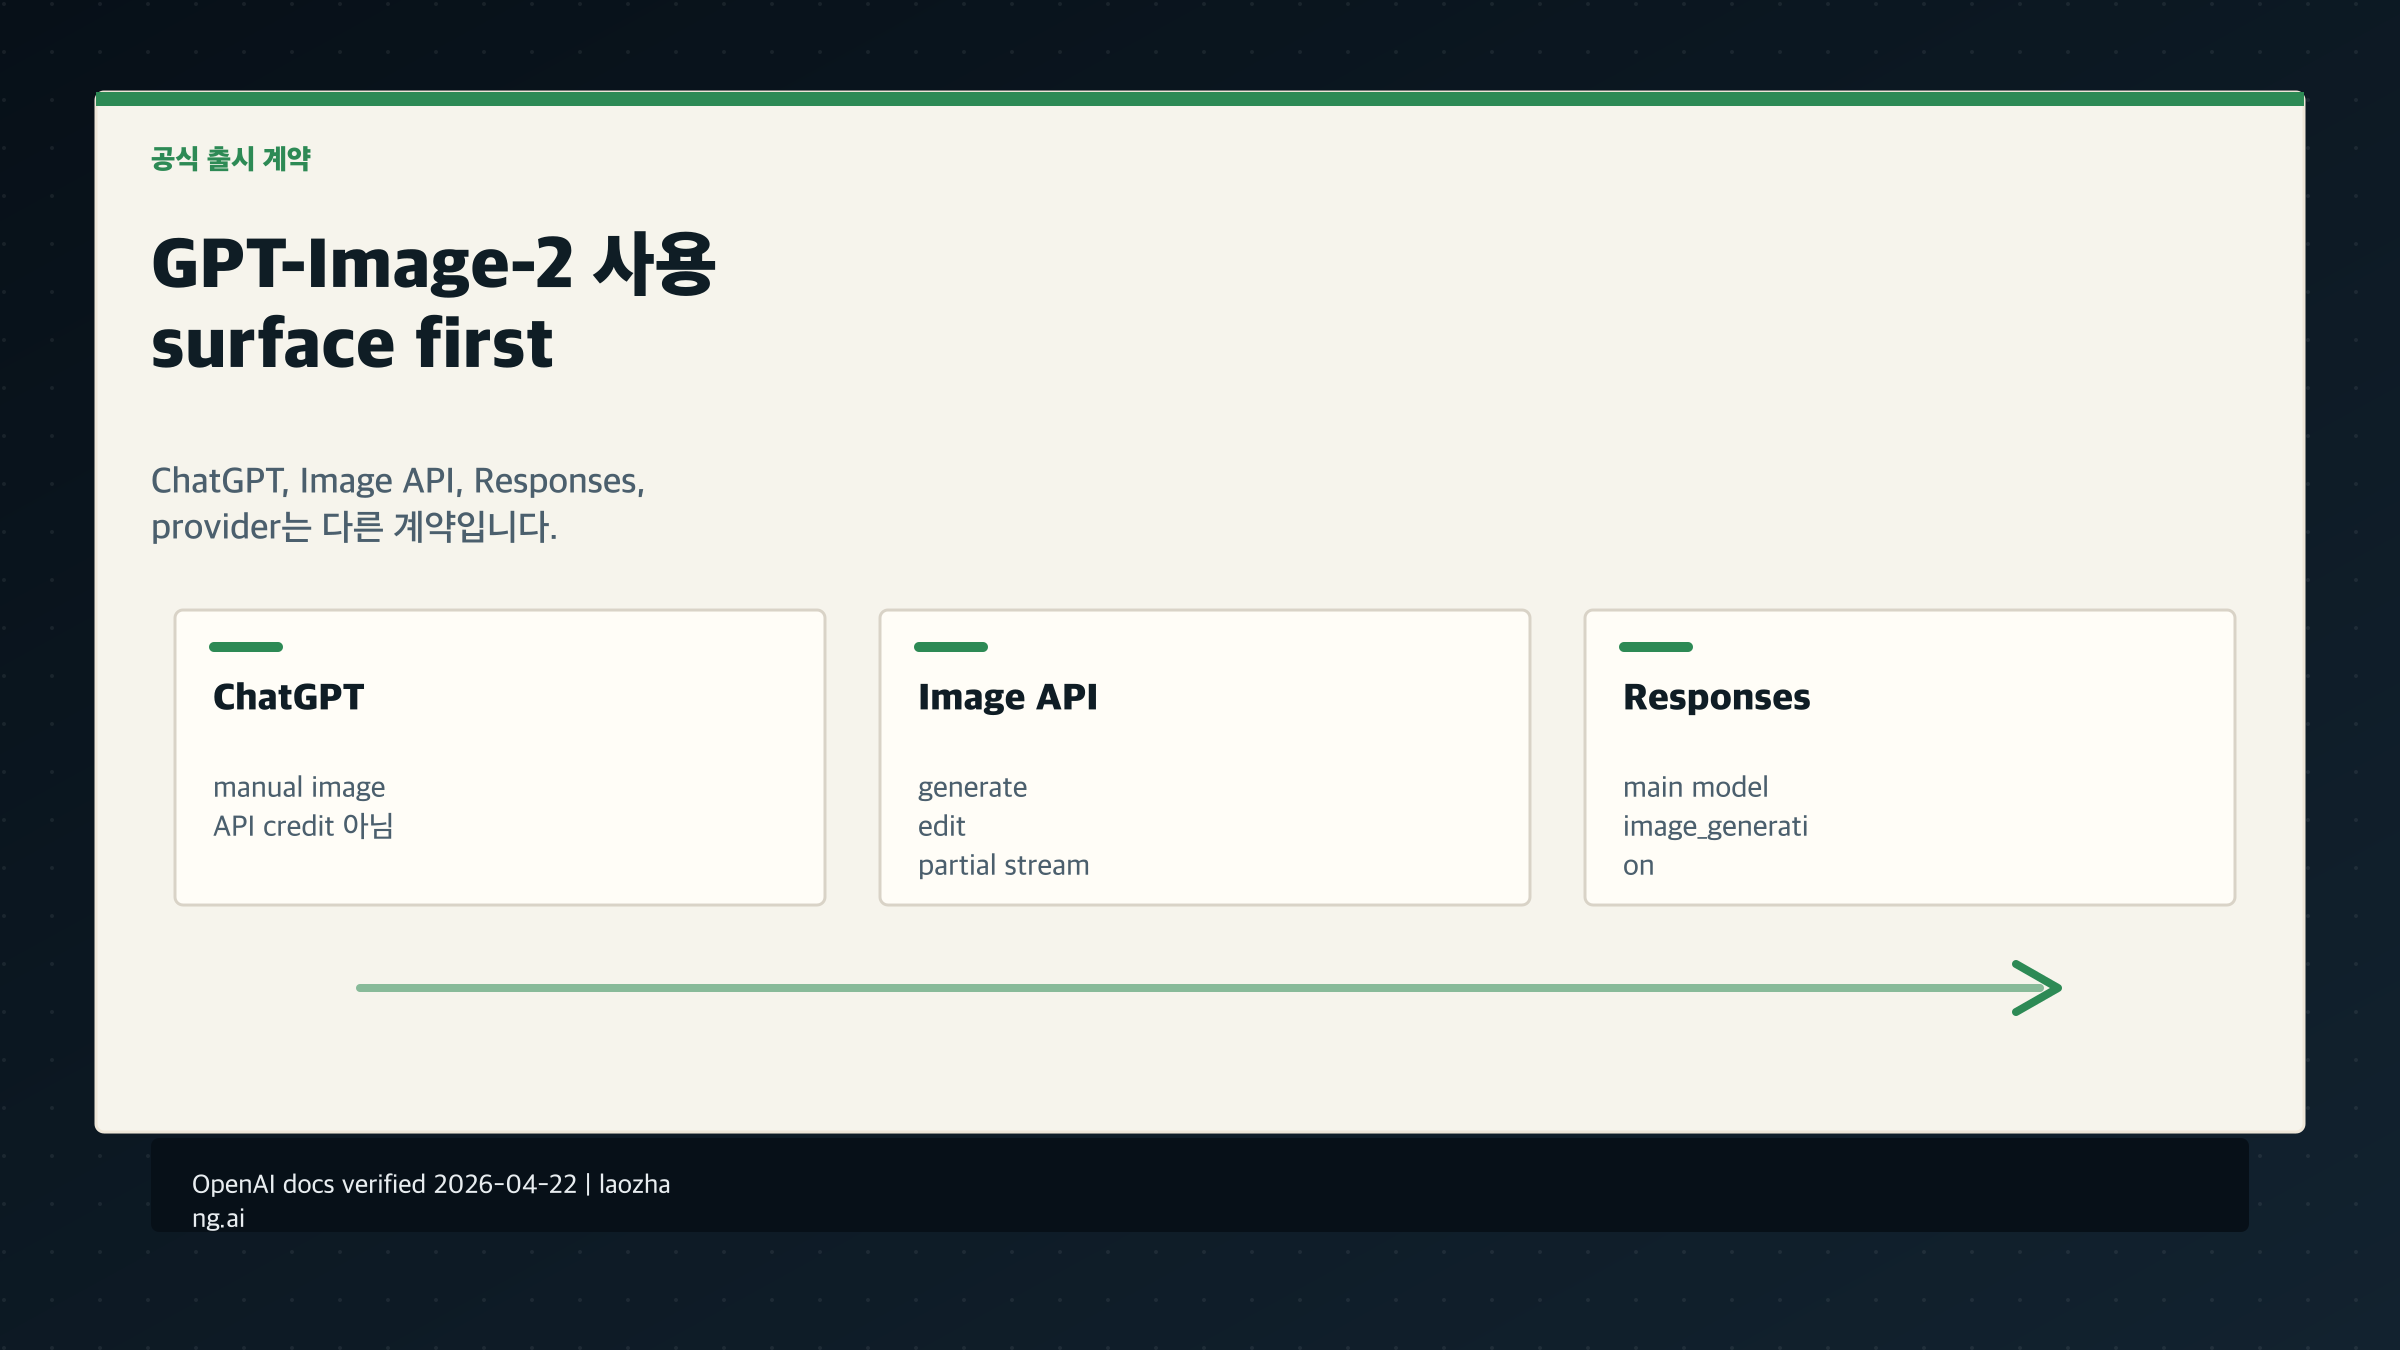Click the Image API card
Image resolution: width=2400 pixels, height=1350 pixels.
point(1204,757)
